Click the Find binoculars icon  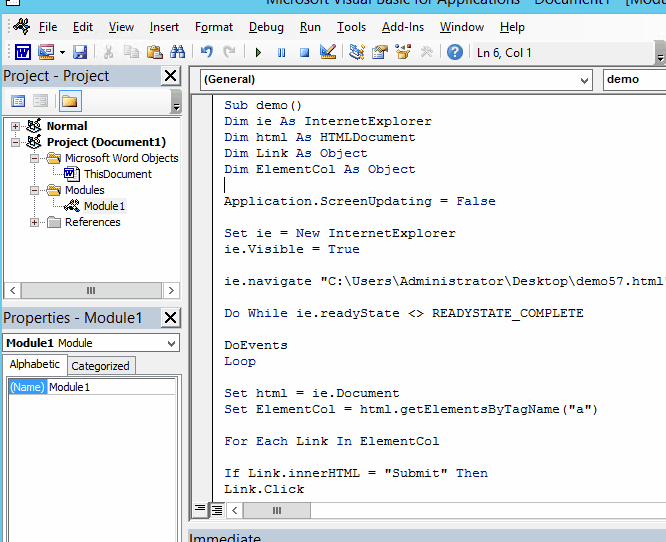(178, 52)
